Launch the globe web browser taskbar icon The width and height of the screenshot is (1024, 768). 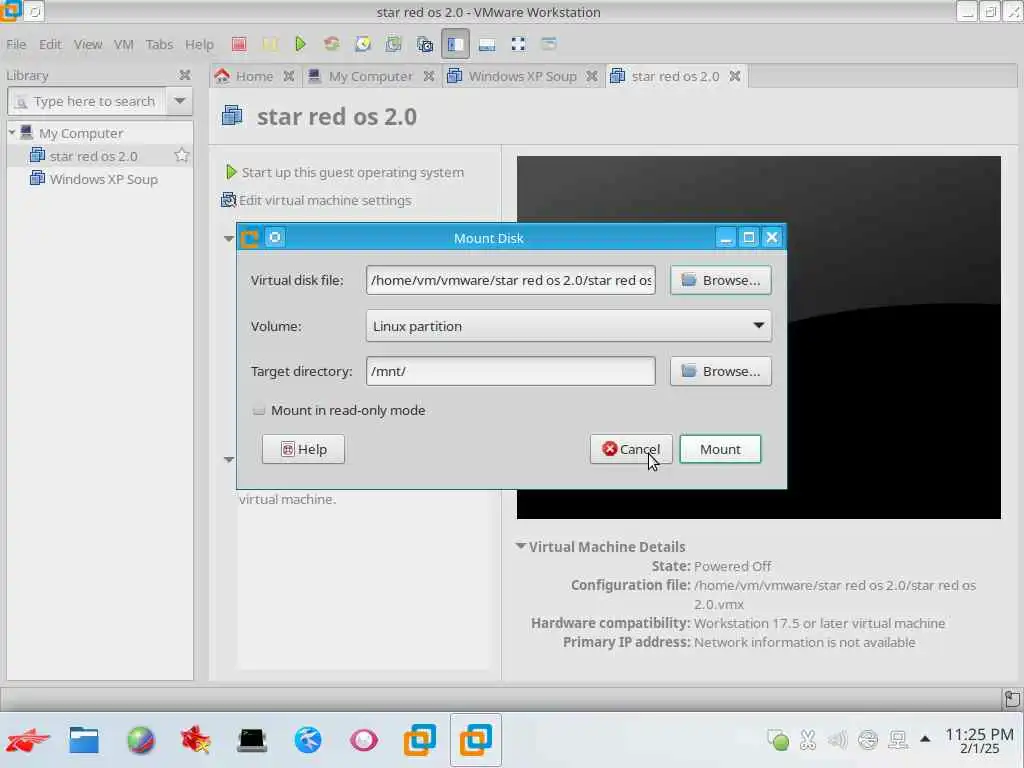(140, 740)
